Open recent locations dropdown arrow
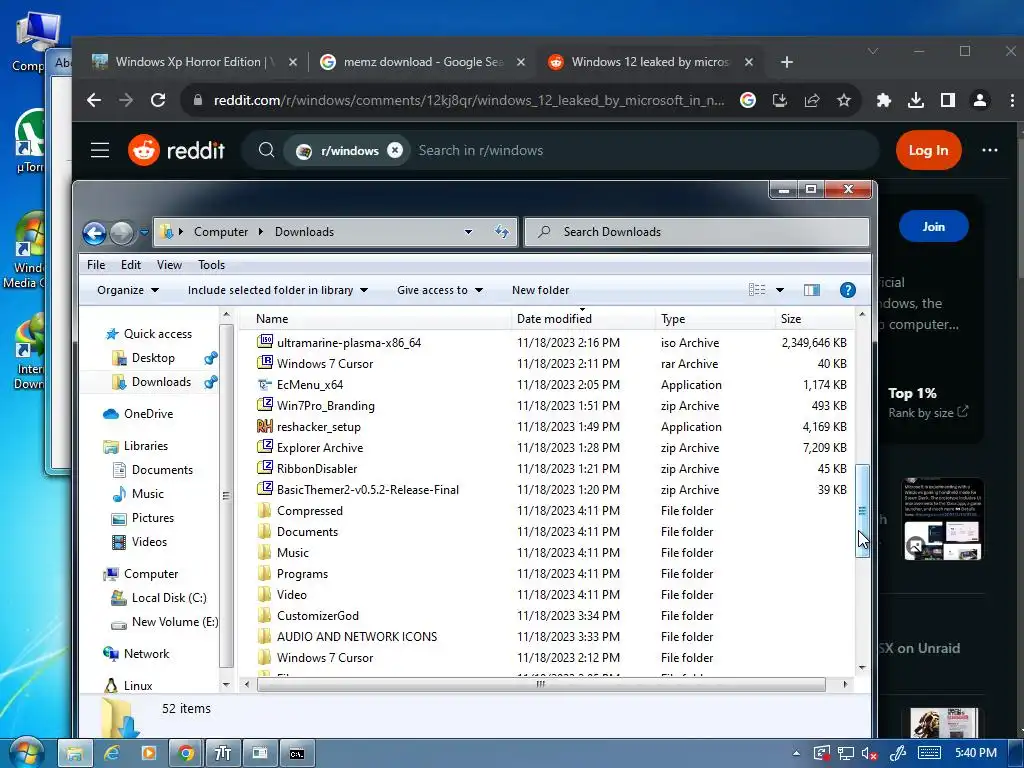 click(x=144, y=232)
